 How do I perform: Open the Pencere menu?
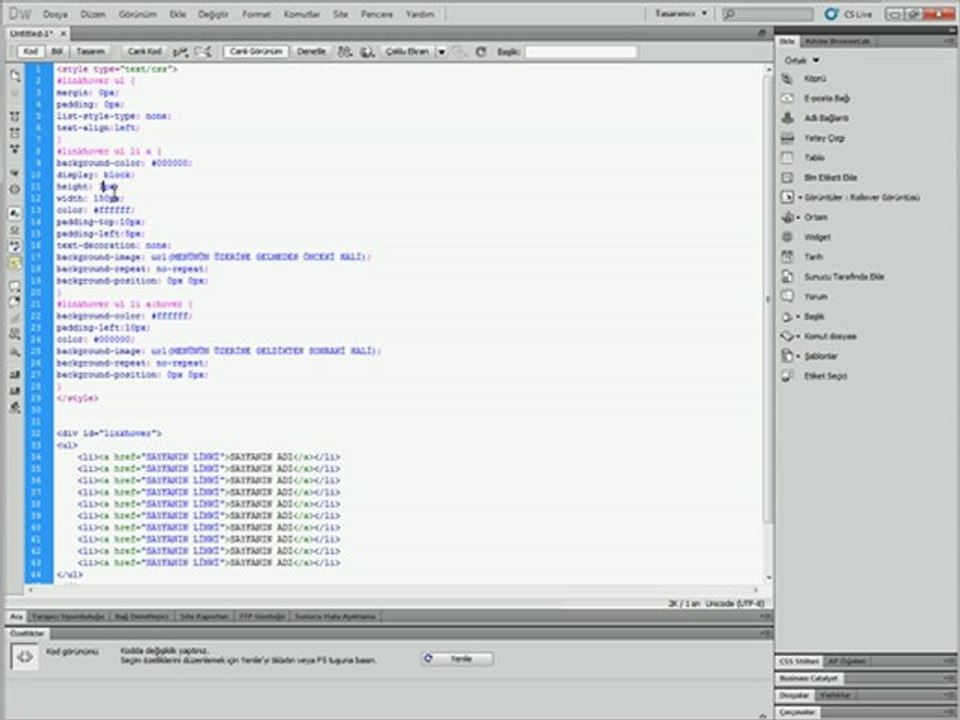pyautogui.click(x=377, y=14)
